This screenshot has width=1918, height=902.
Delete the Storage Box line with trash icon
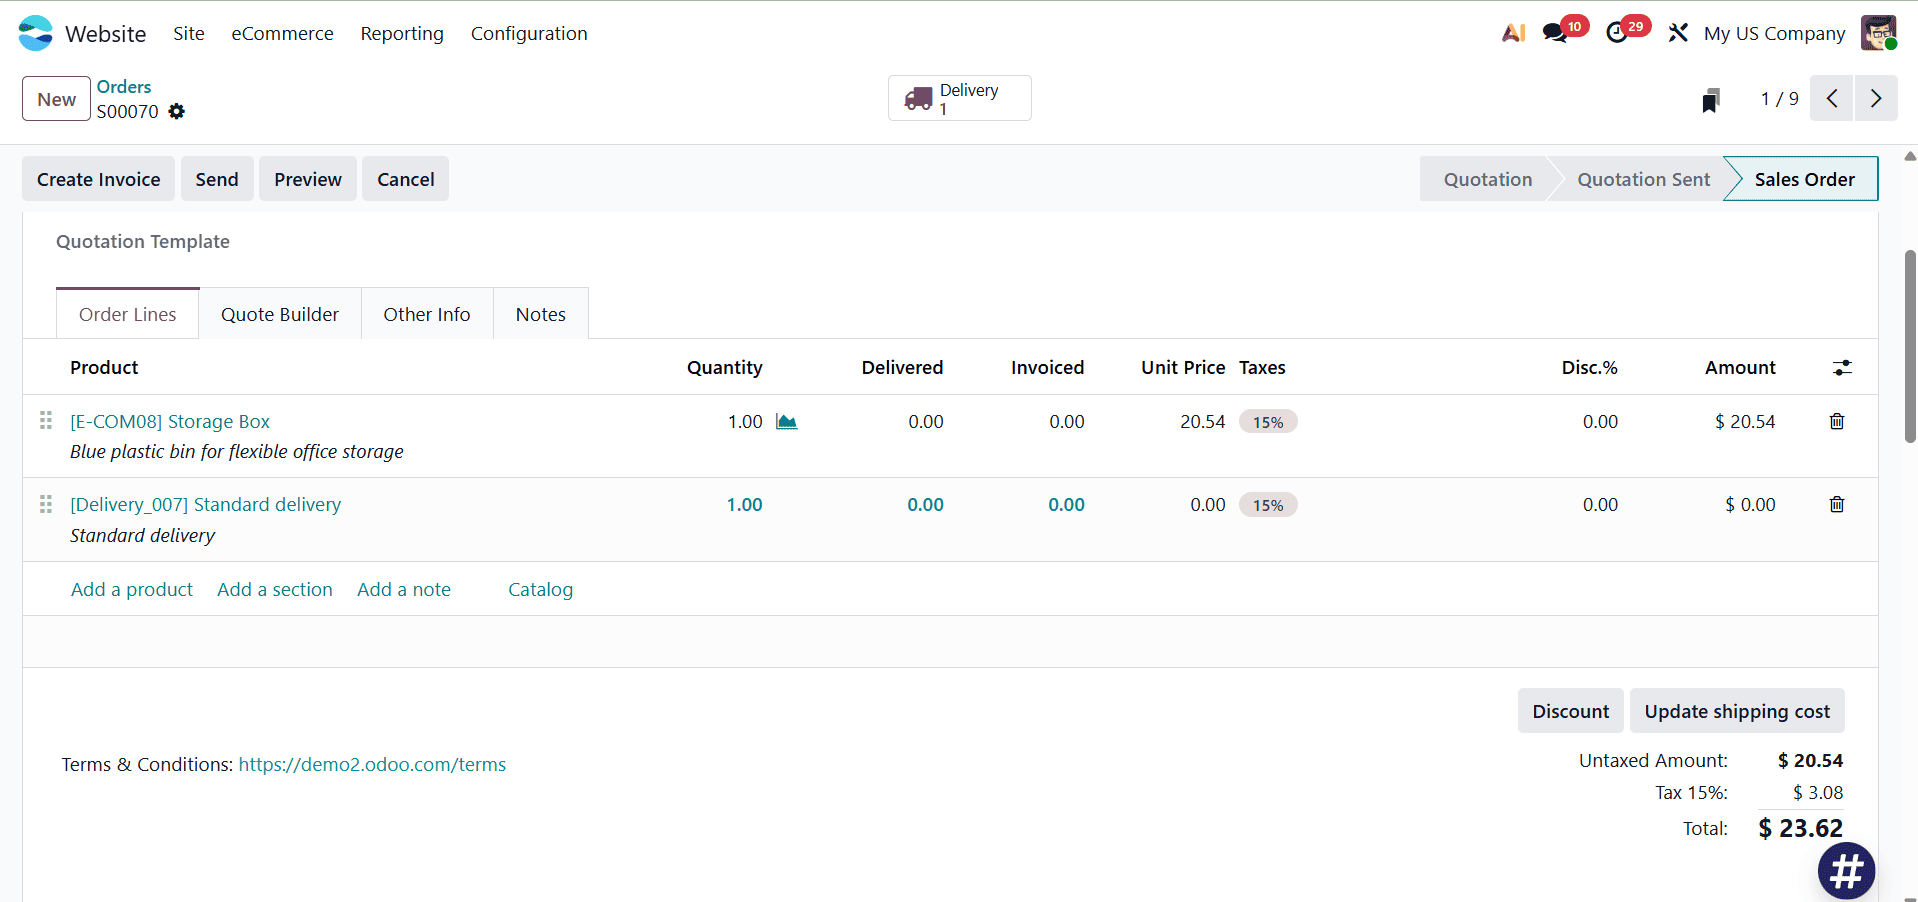pos(1836,421)
